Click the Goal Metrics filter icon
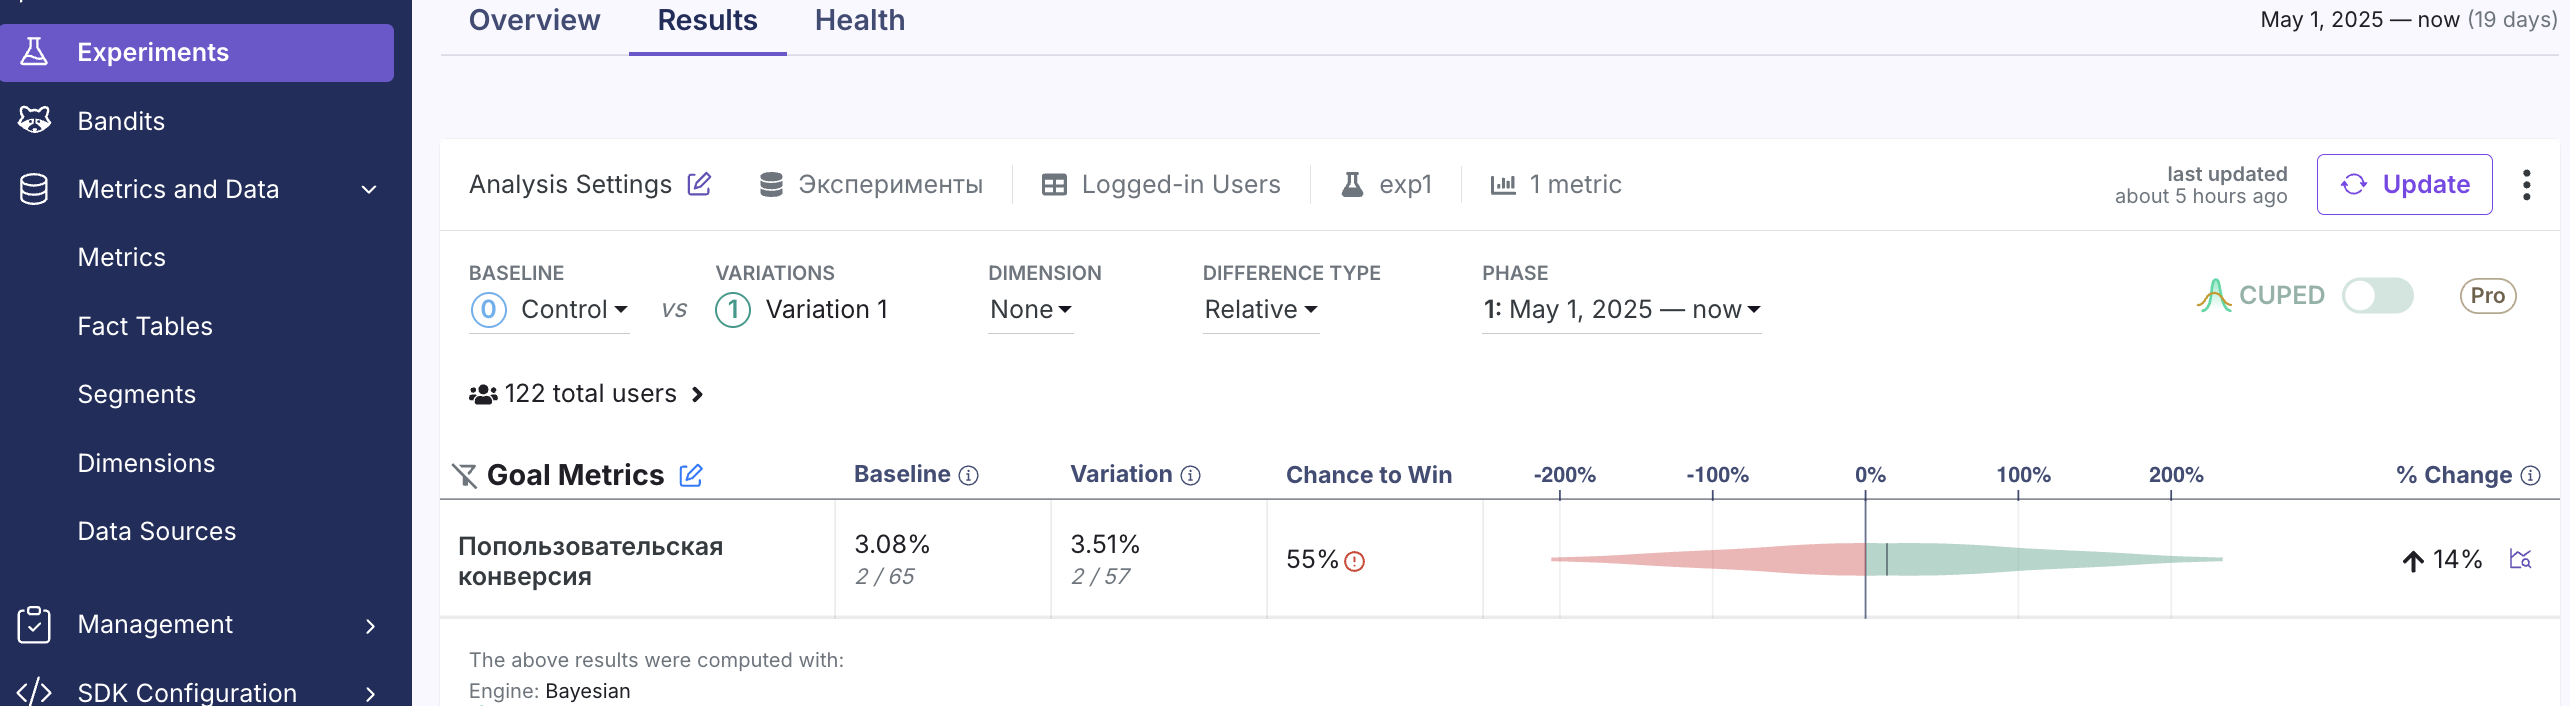 pos(464,475)
